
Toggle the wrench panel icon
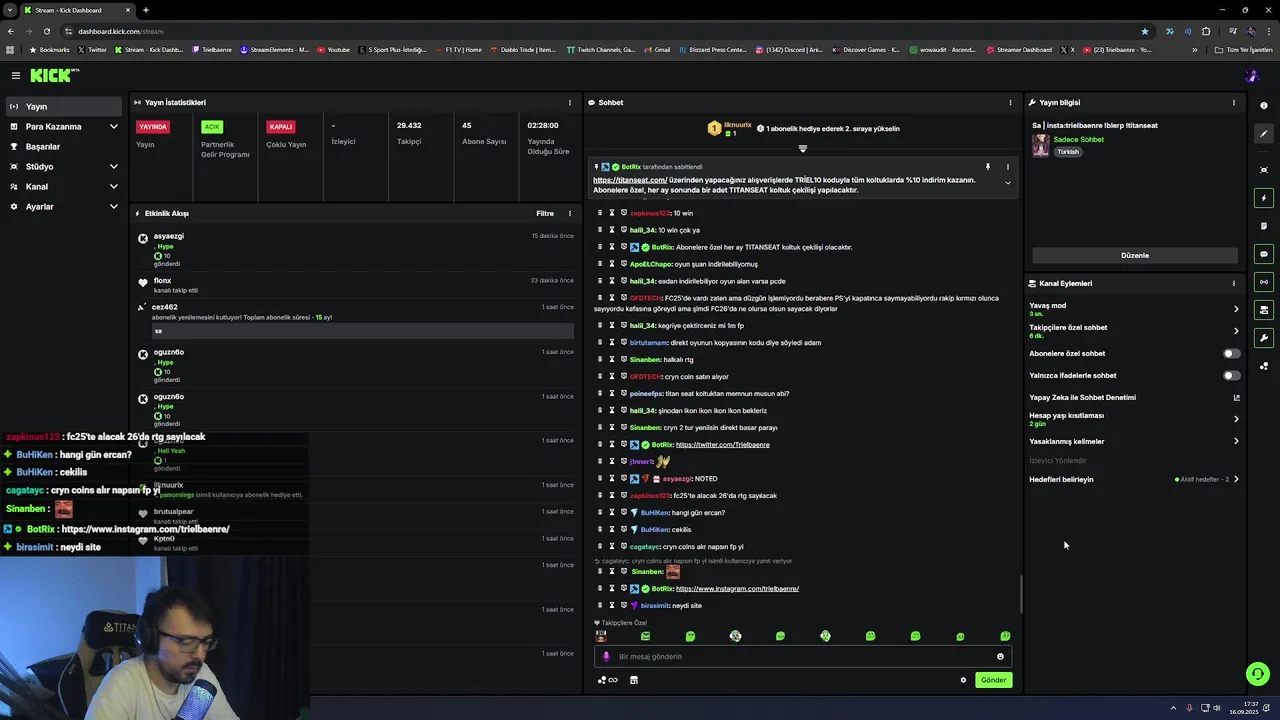(1264, 338)
